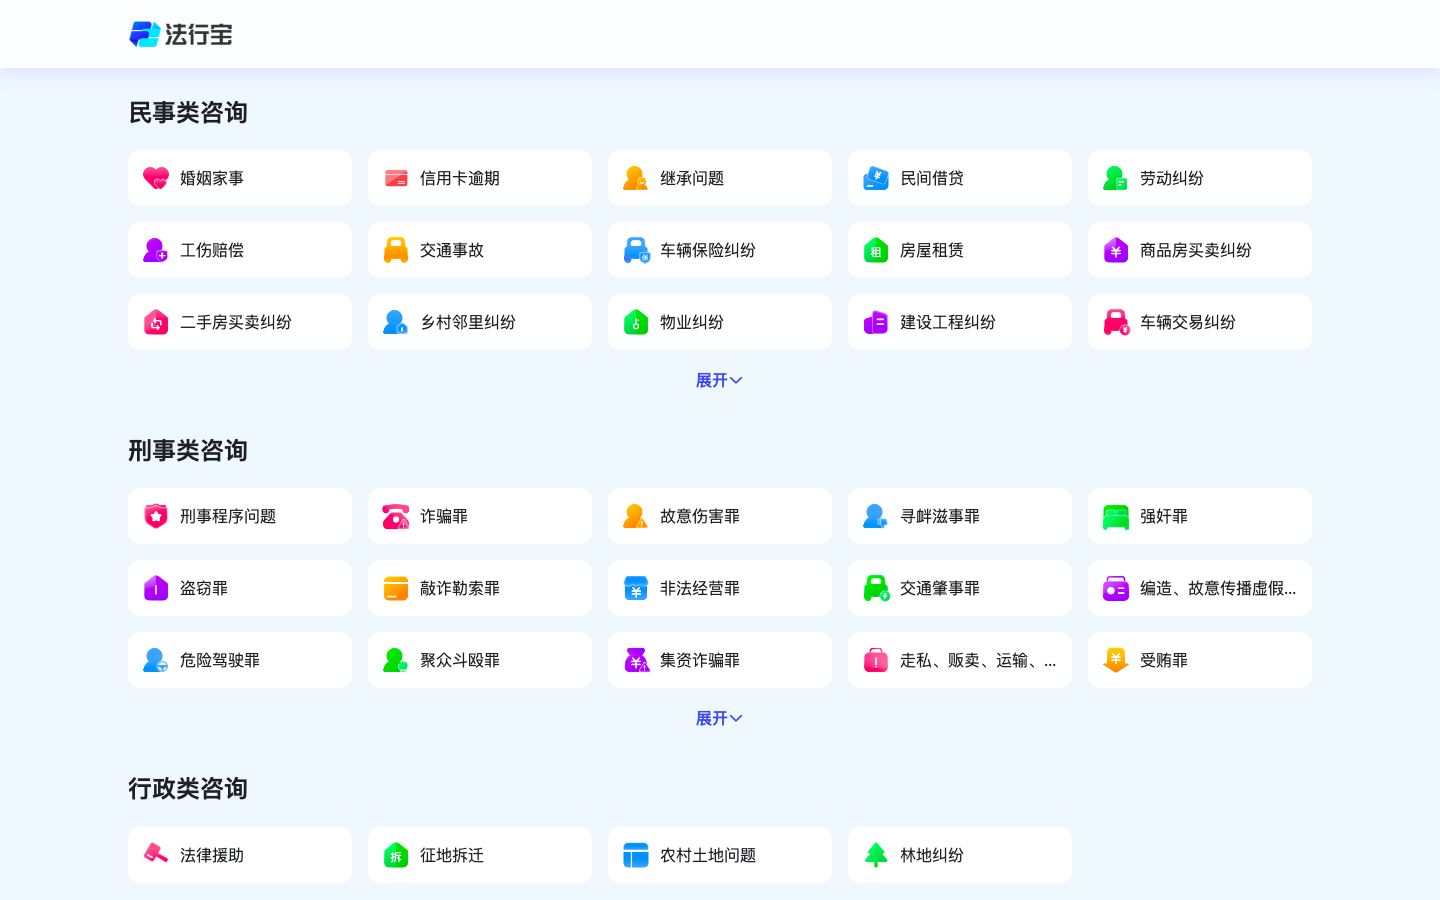Open the 信用卡逾期 consultation
Image resolution: width=1440 pixels, height=900 pixels.
480,177
